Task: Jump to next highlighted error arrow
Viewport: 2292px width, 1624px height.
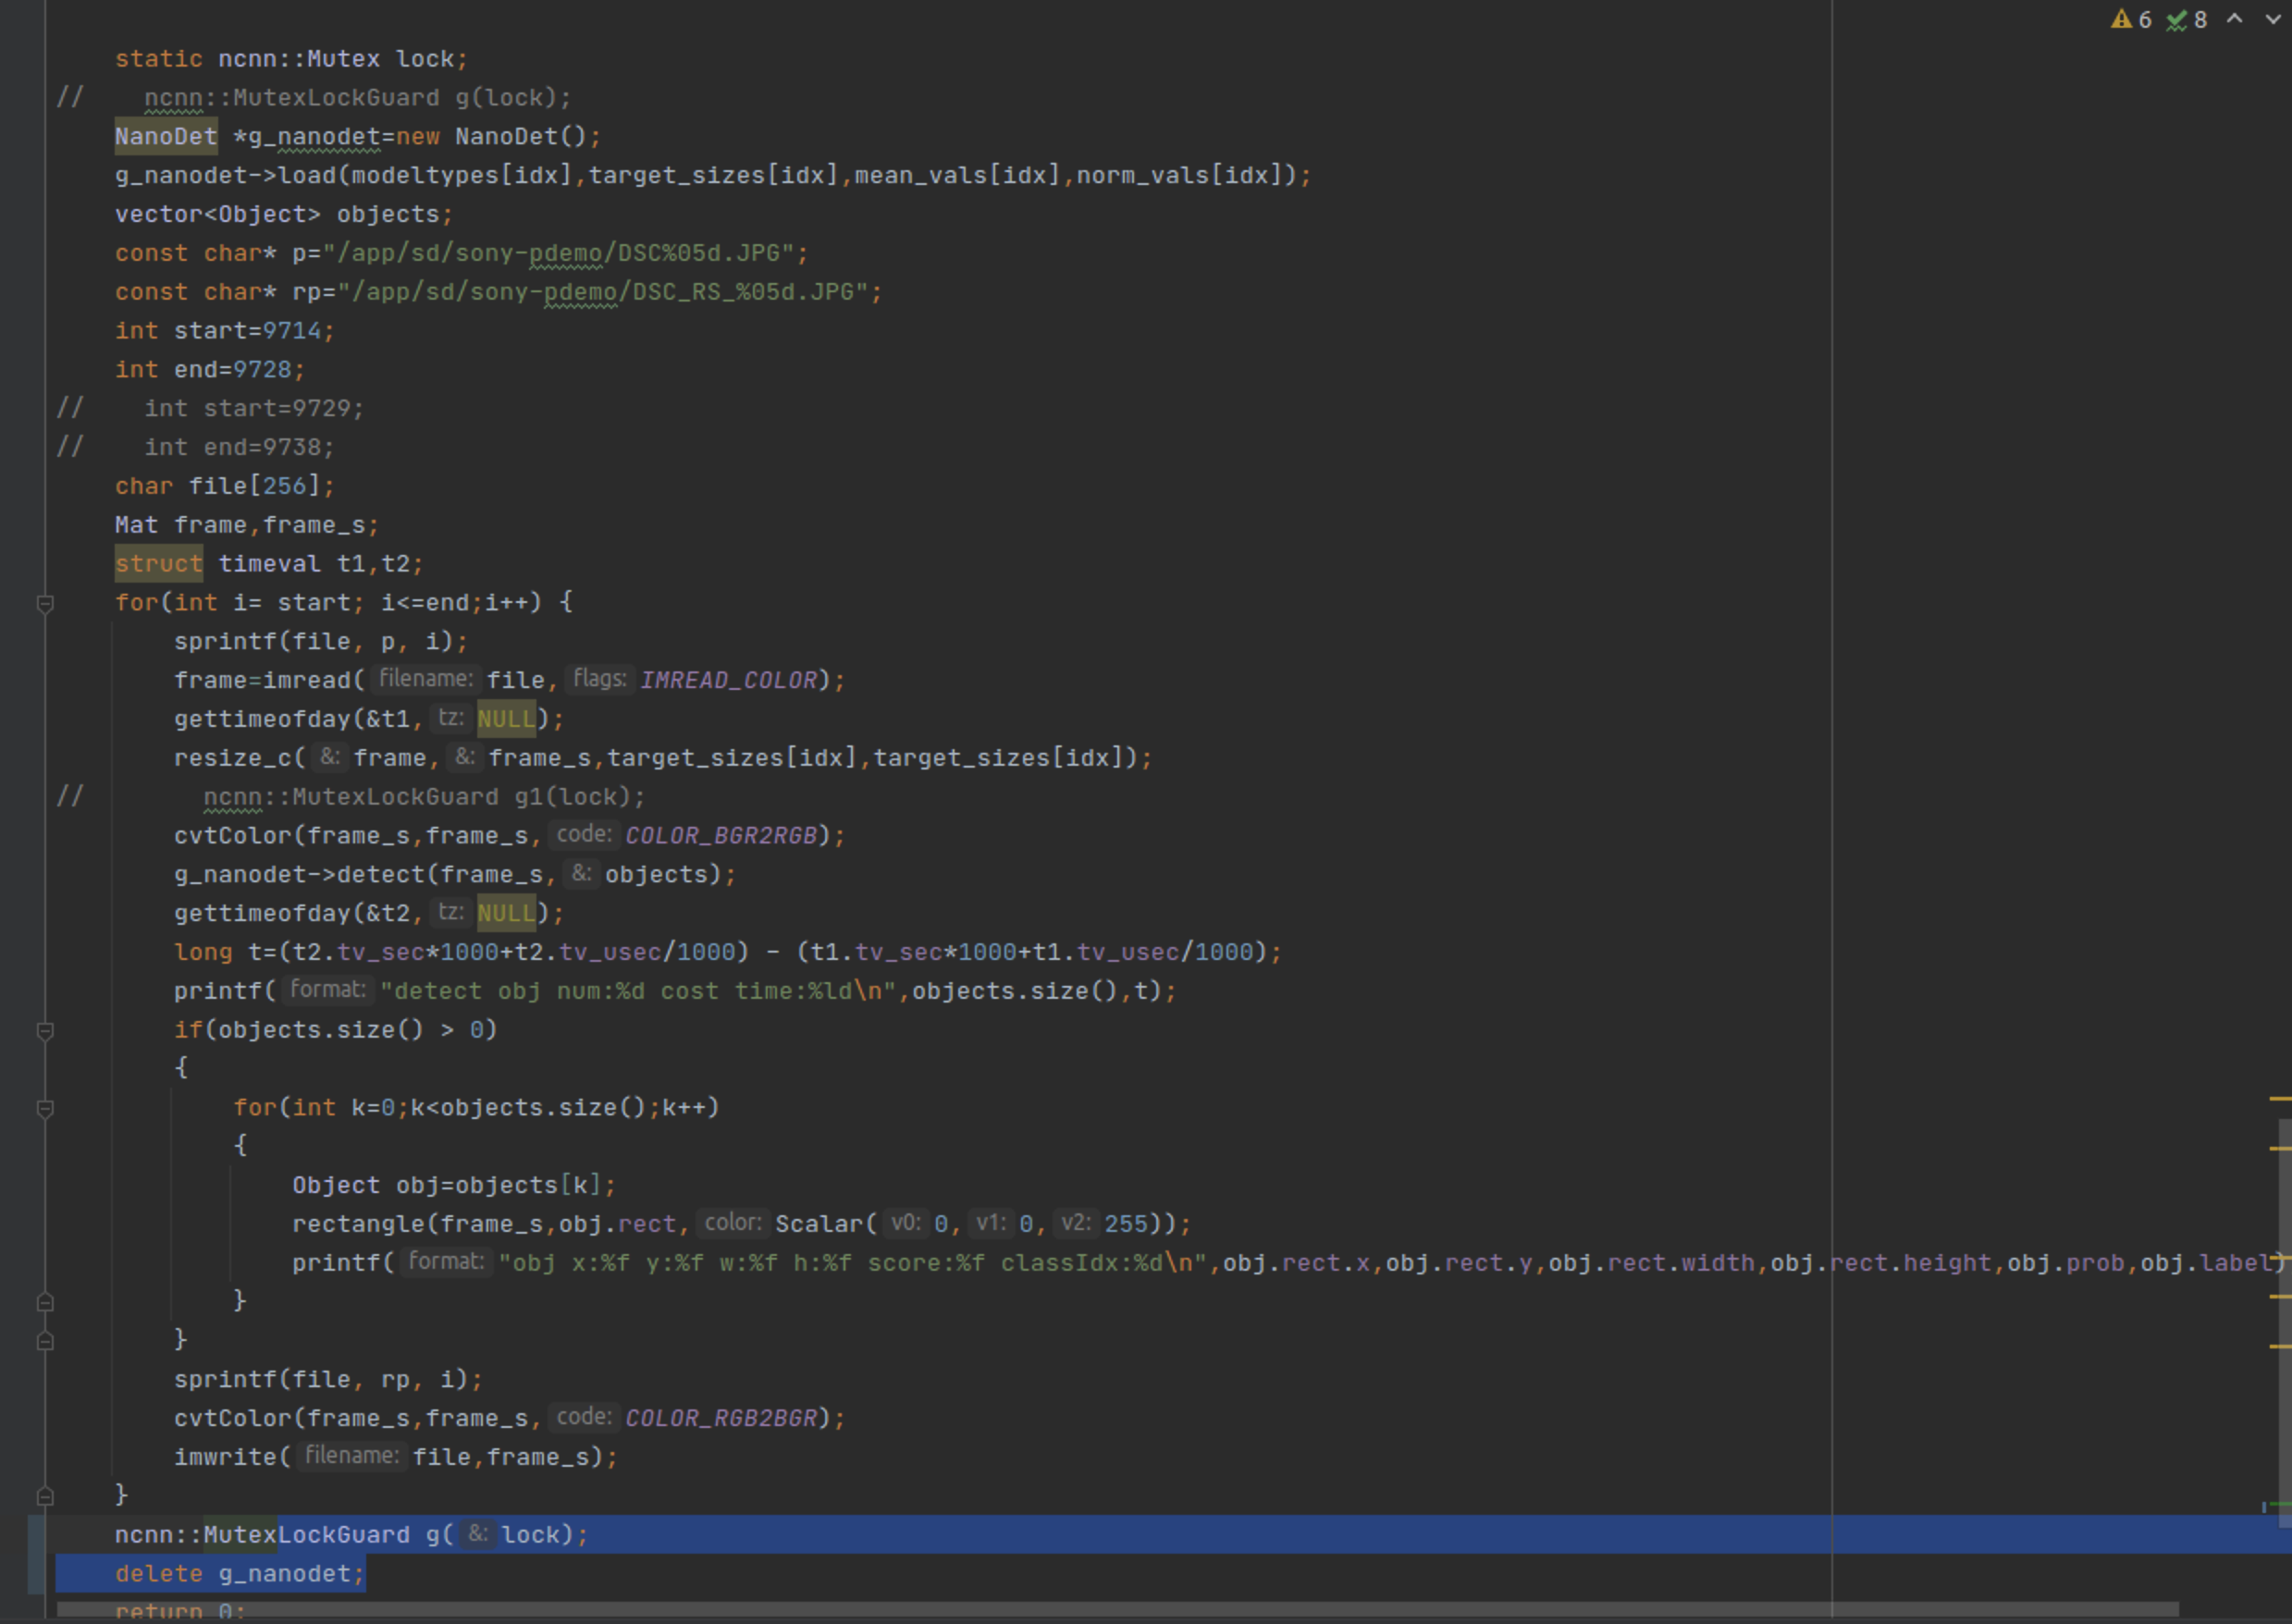Action: 2273,19
